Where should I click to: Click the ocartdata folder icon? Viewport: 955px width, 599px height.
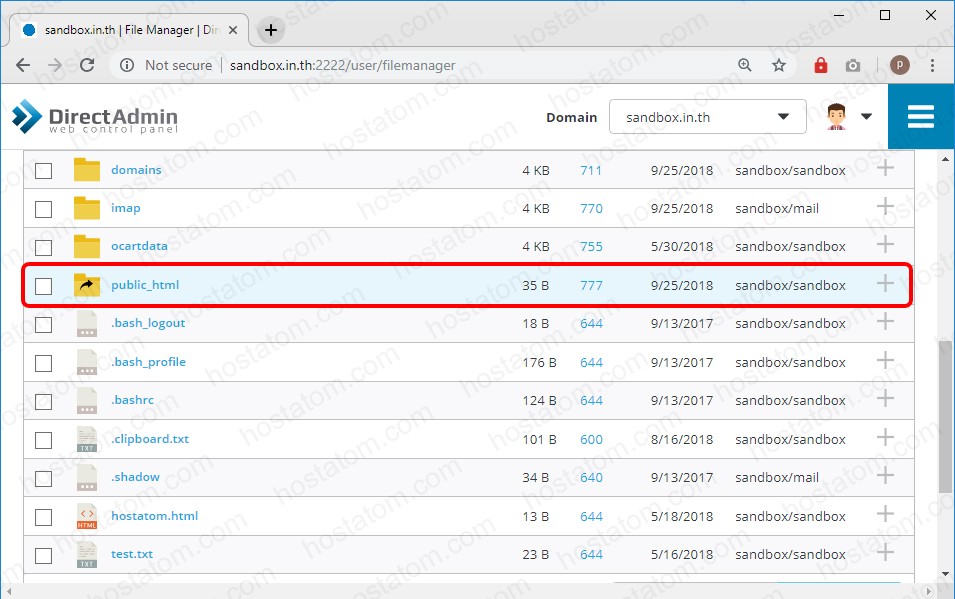(x=86, y=247)
